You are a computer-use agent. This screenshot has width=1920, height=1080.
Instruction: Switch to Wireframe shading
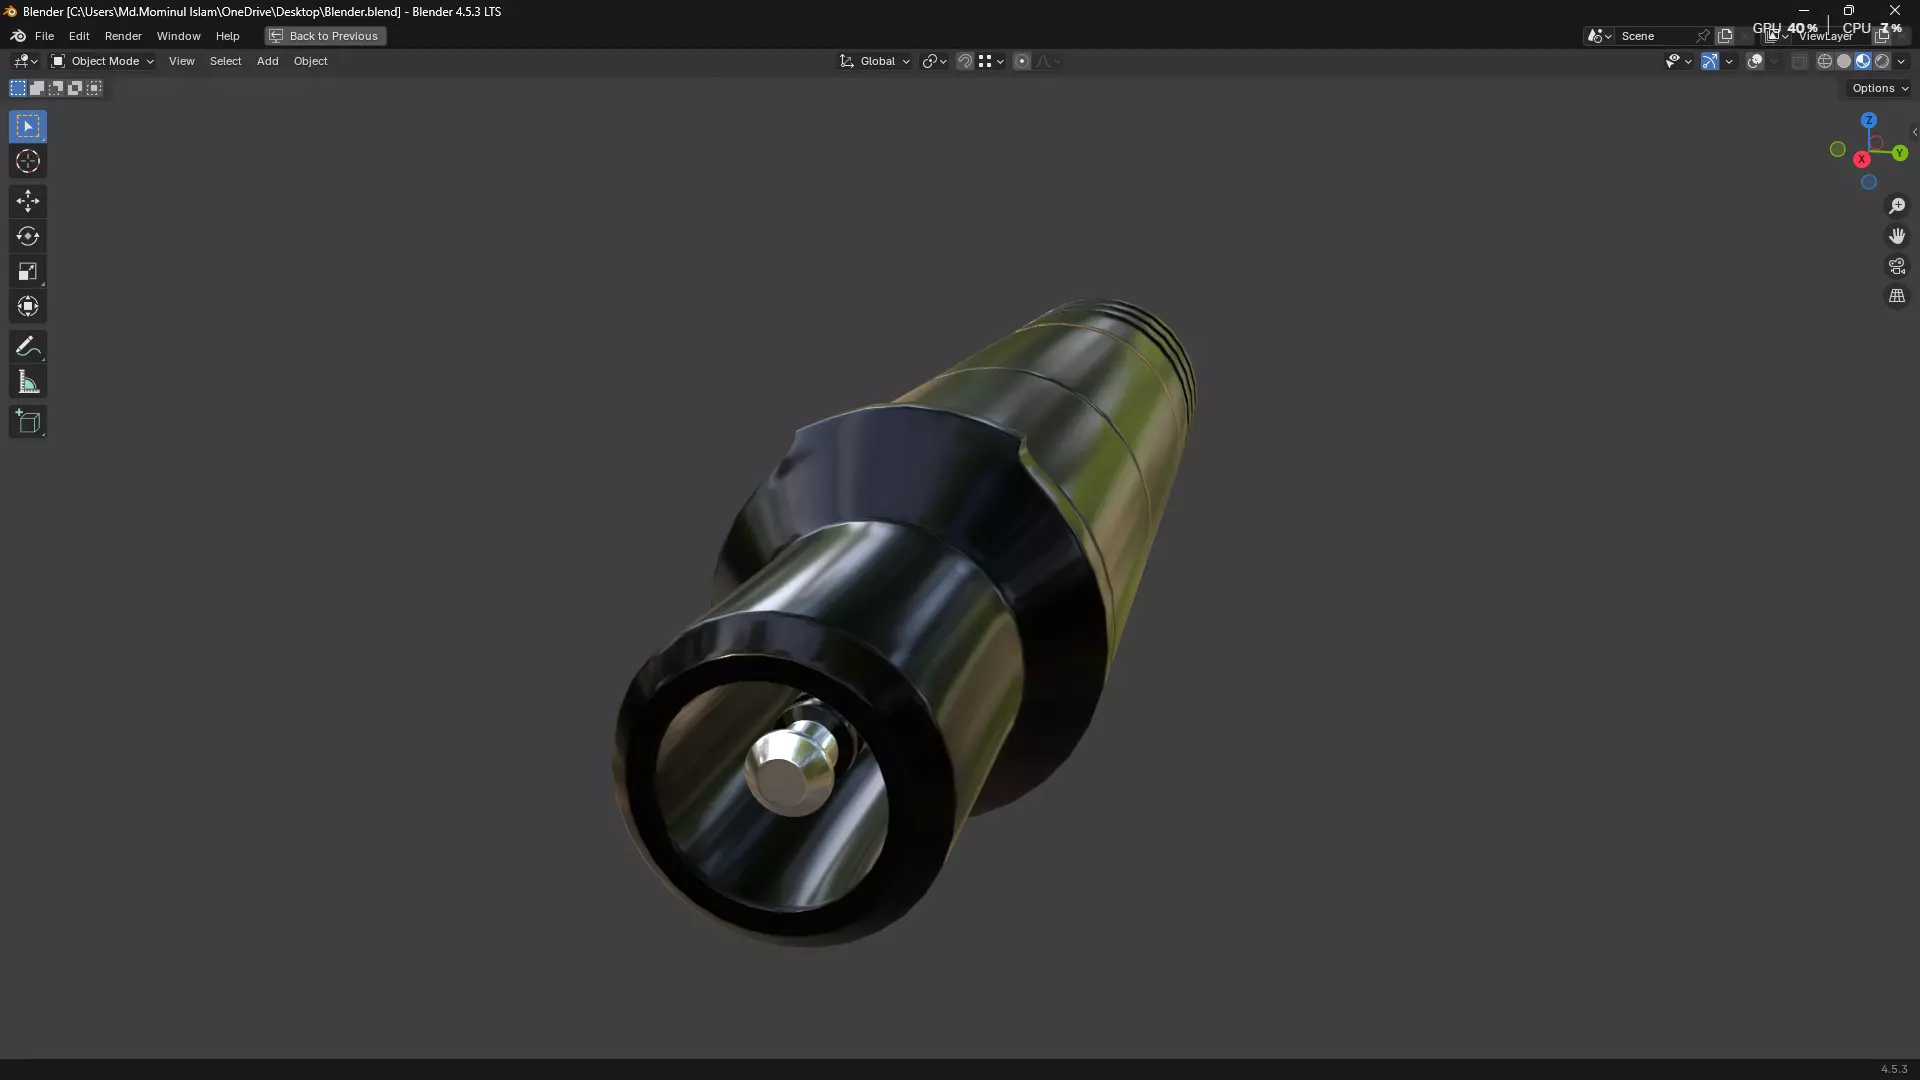click(1825, 61)
